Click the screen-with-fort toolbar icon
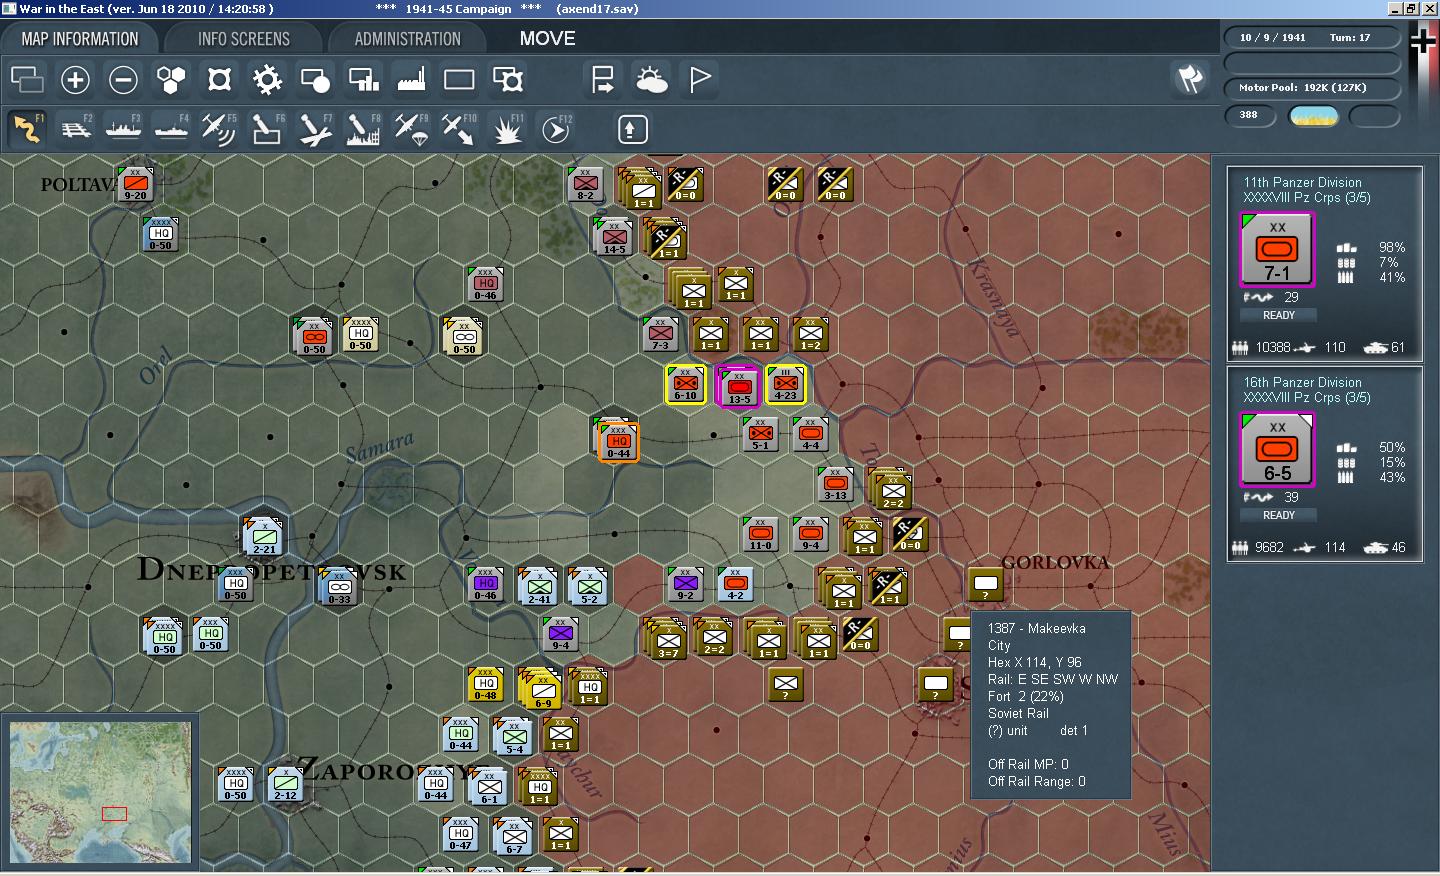This screenshot has width=1440, height=876. tap(508, 79)
